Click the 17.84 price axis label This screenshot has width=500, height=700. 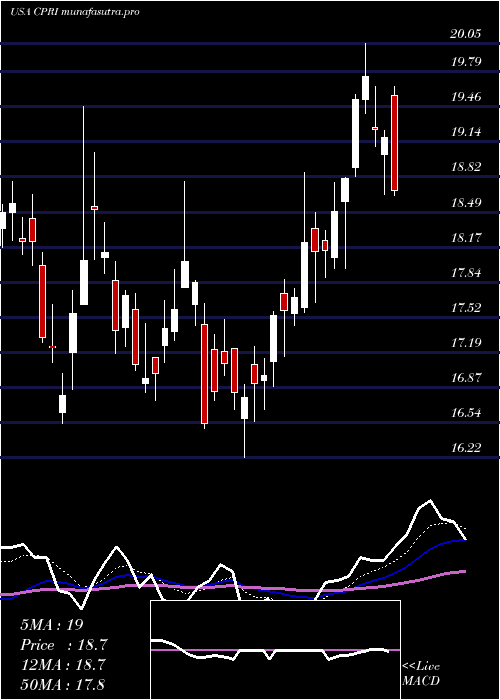[x=466, y=273]
